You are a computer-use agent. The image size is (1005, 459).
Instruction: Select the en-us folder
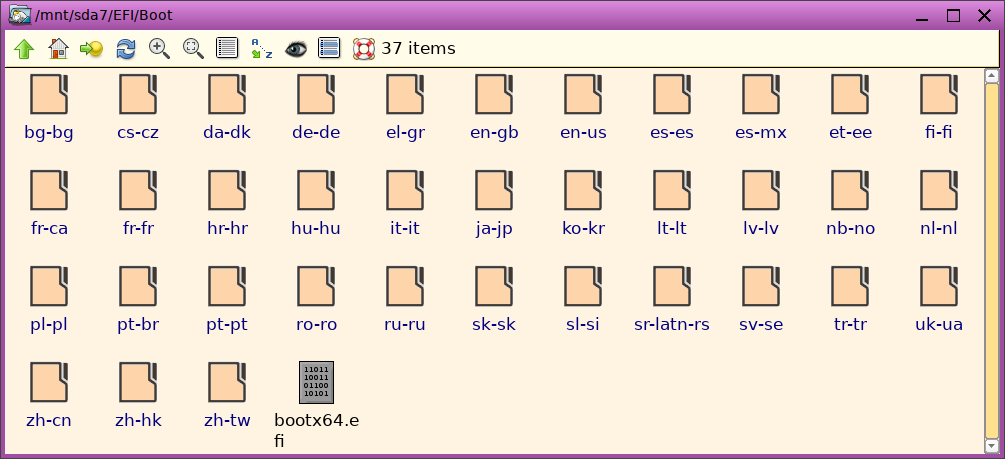[x=583, y=106]
